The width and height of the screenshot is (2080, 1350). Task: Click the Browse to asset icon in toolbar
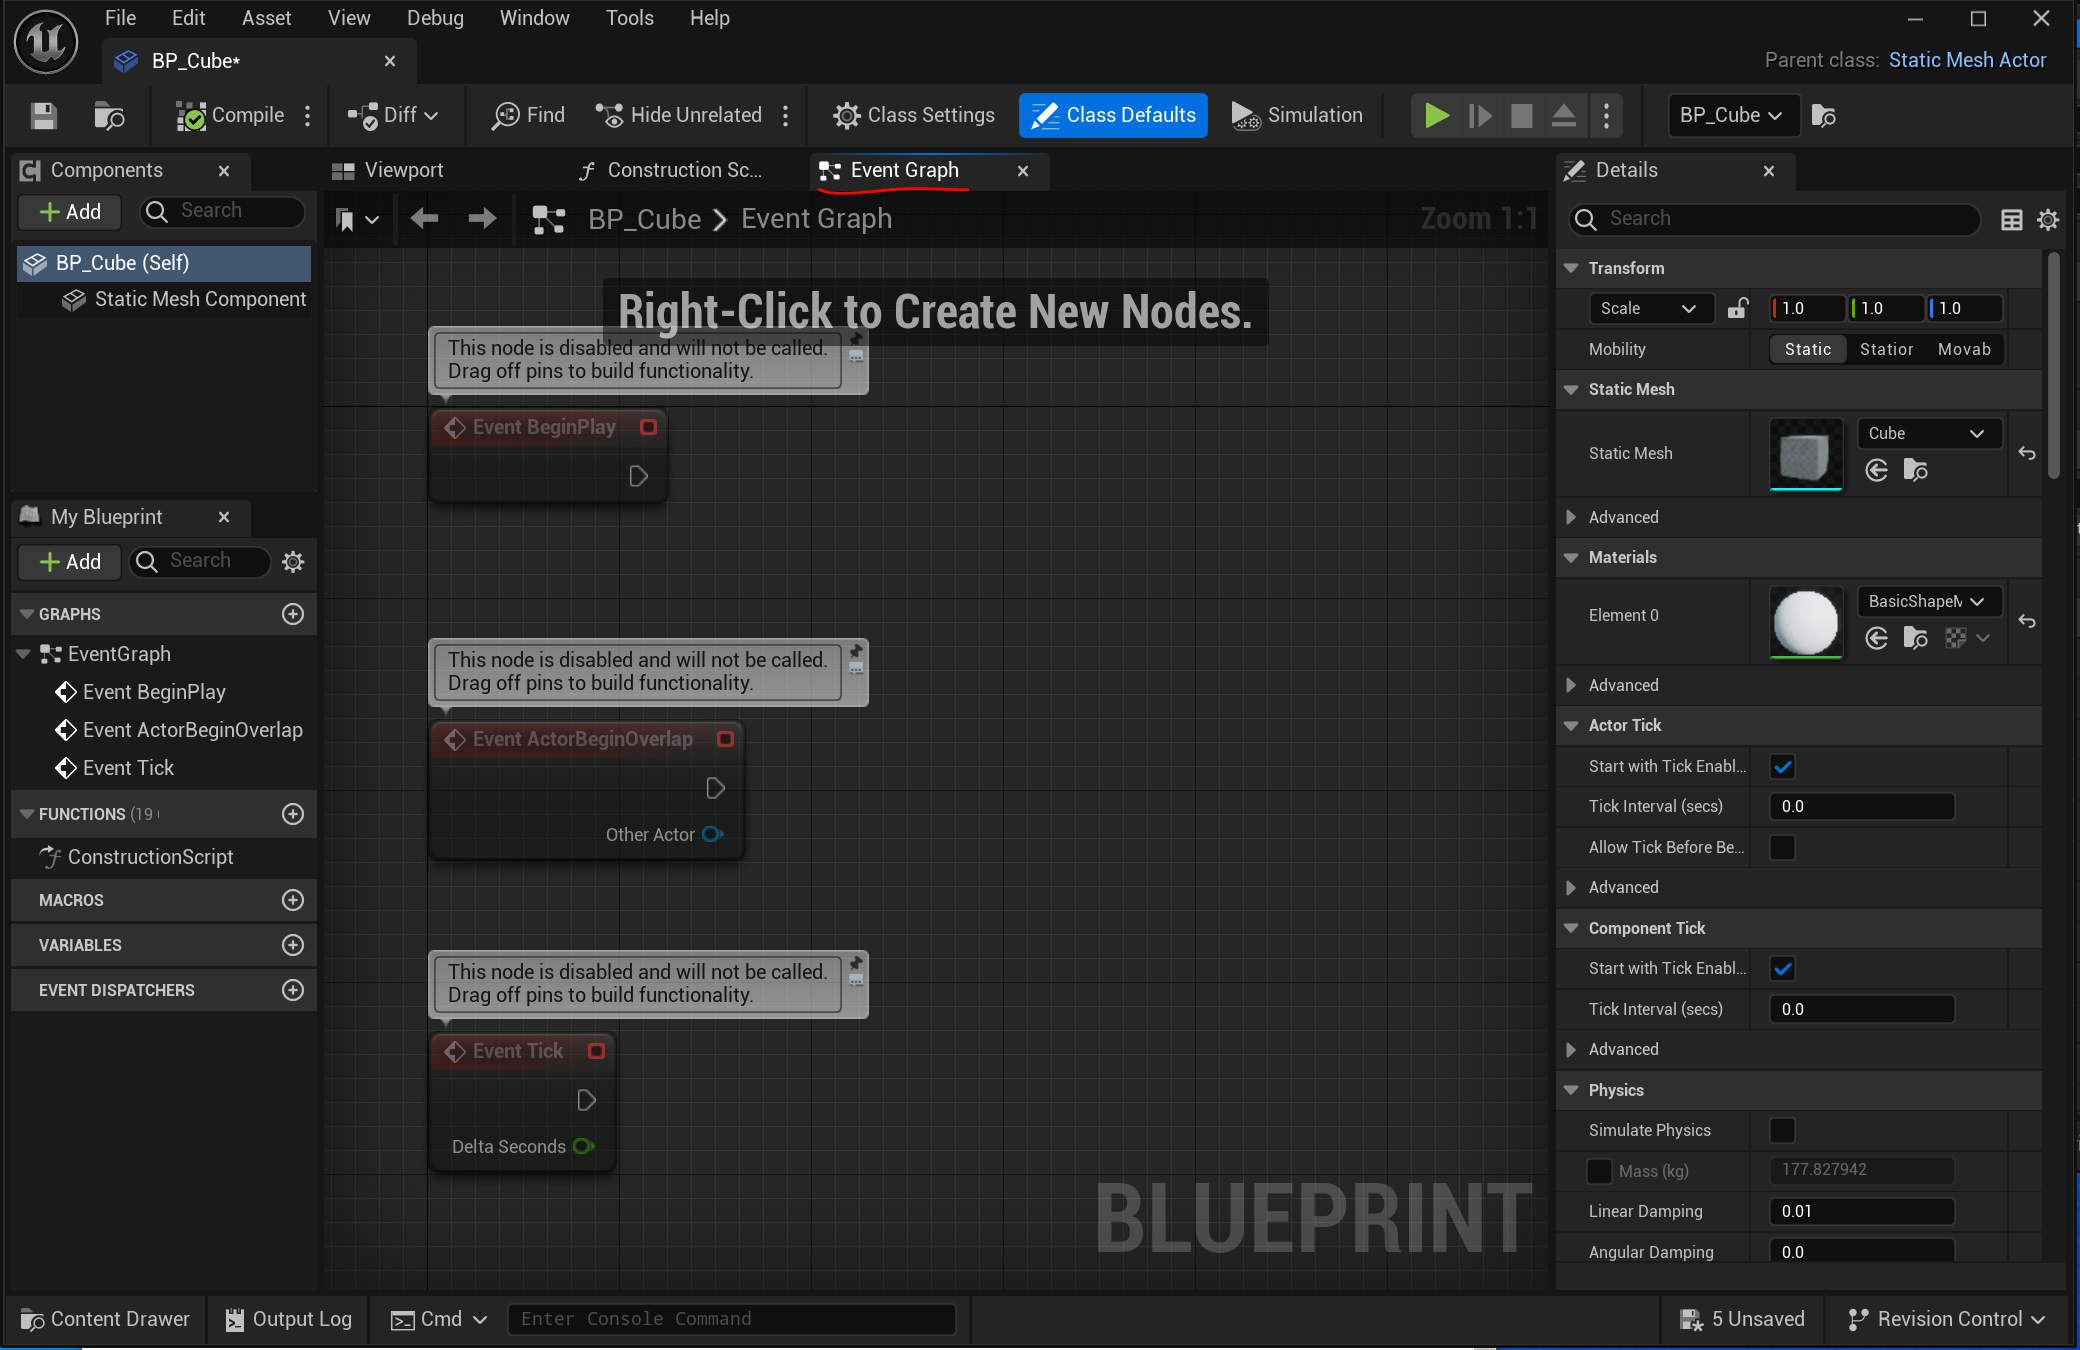tap(109, 116)
